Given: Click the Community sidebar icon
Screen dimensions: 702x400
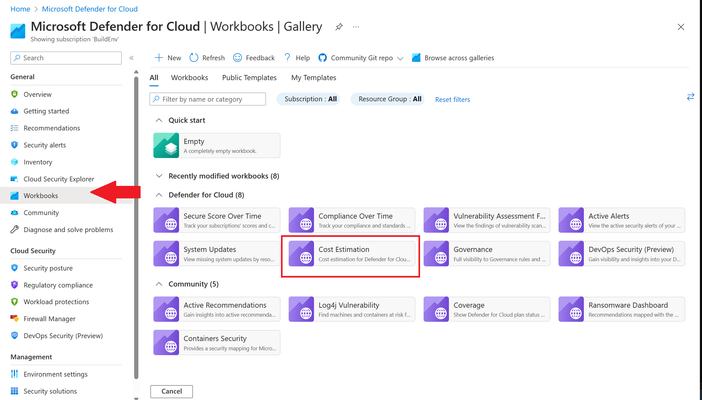Looking at the screenshot, I should click(14, 213).
